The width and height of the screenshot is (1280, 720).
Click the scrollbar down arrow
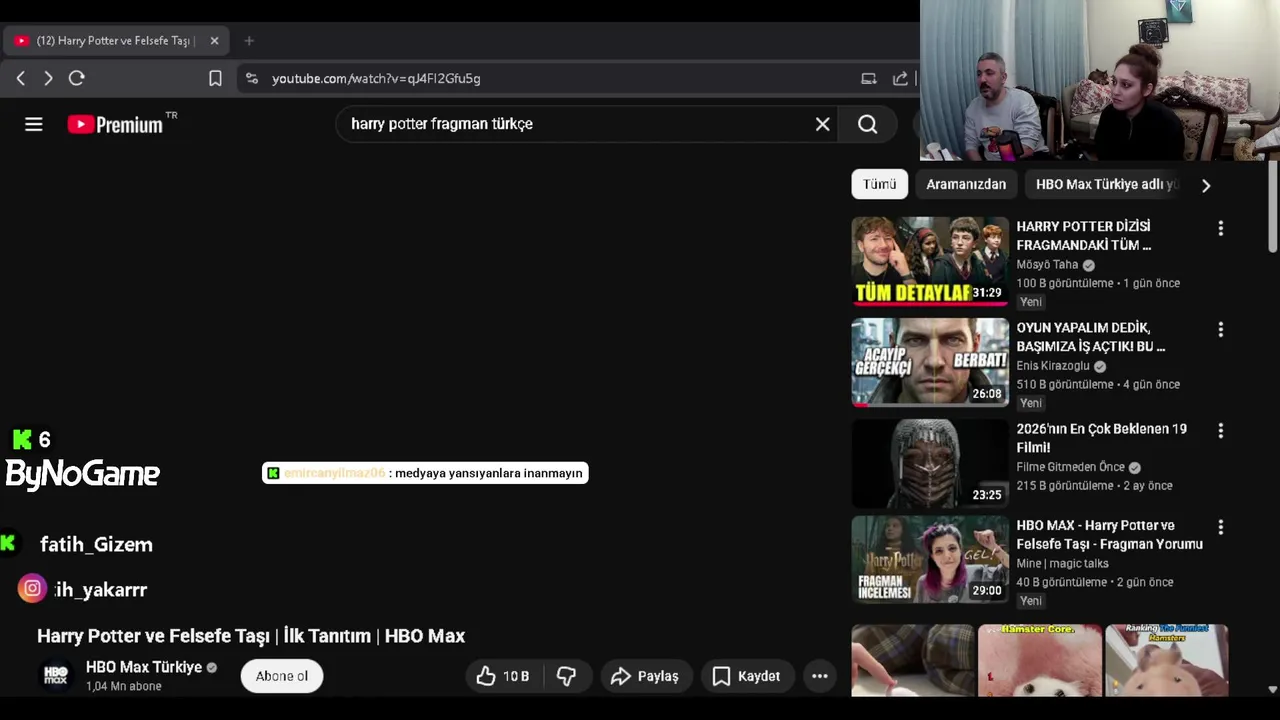(x=1272, y=689)
